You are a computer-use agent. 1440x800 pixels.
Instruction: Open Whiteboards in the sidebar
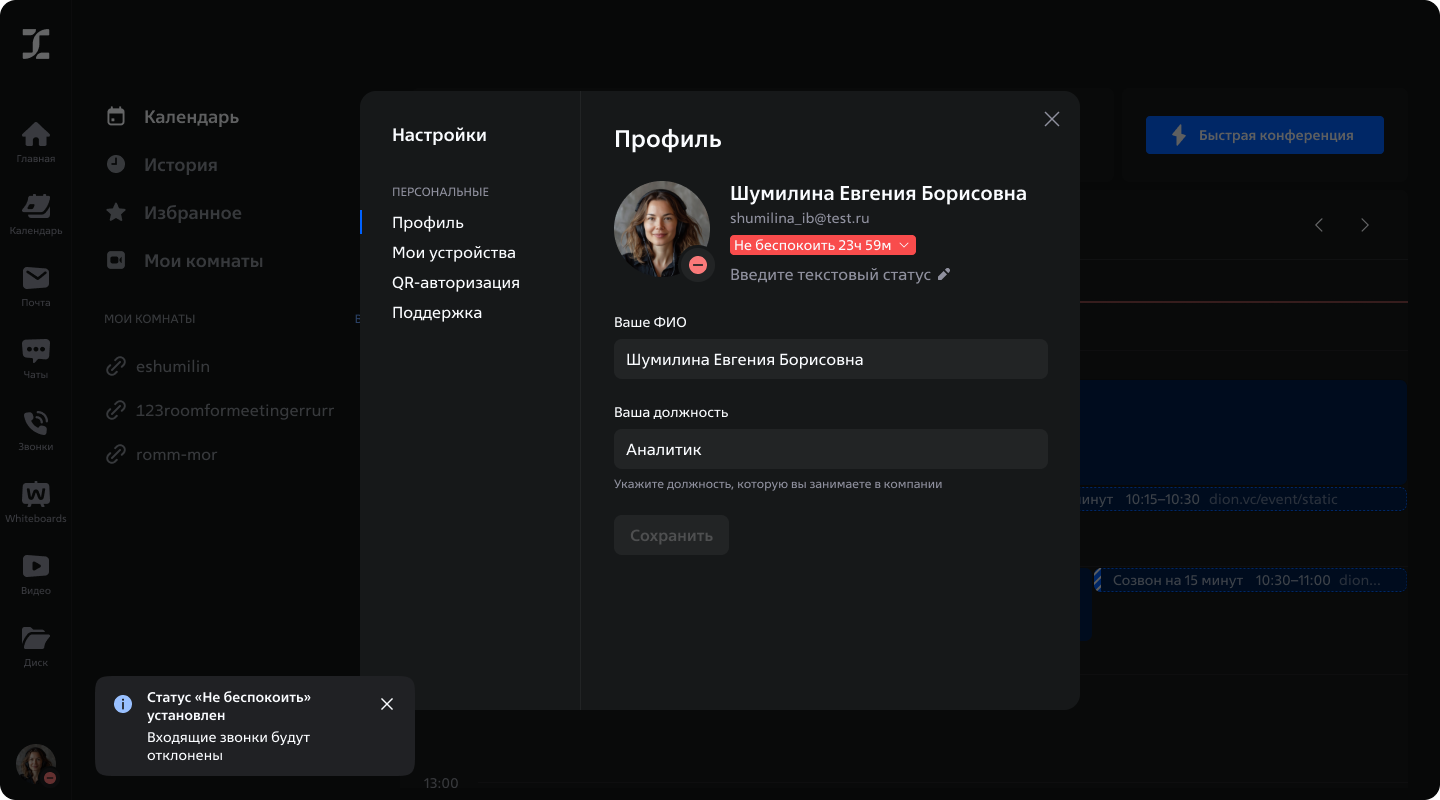(36, 501)
